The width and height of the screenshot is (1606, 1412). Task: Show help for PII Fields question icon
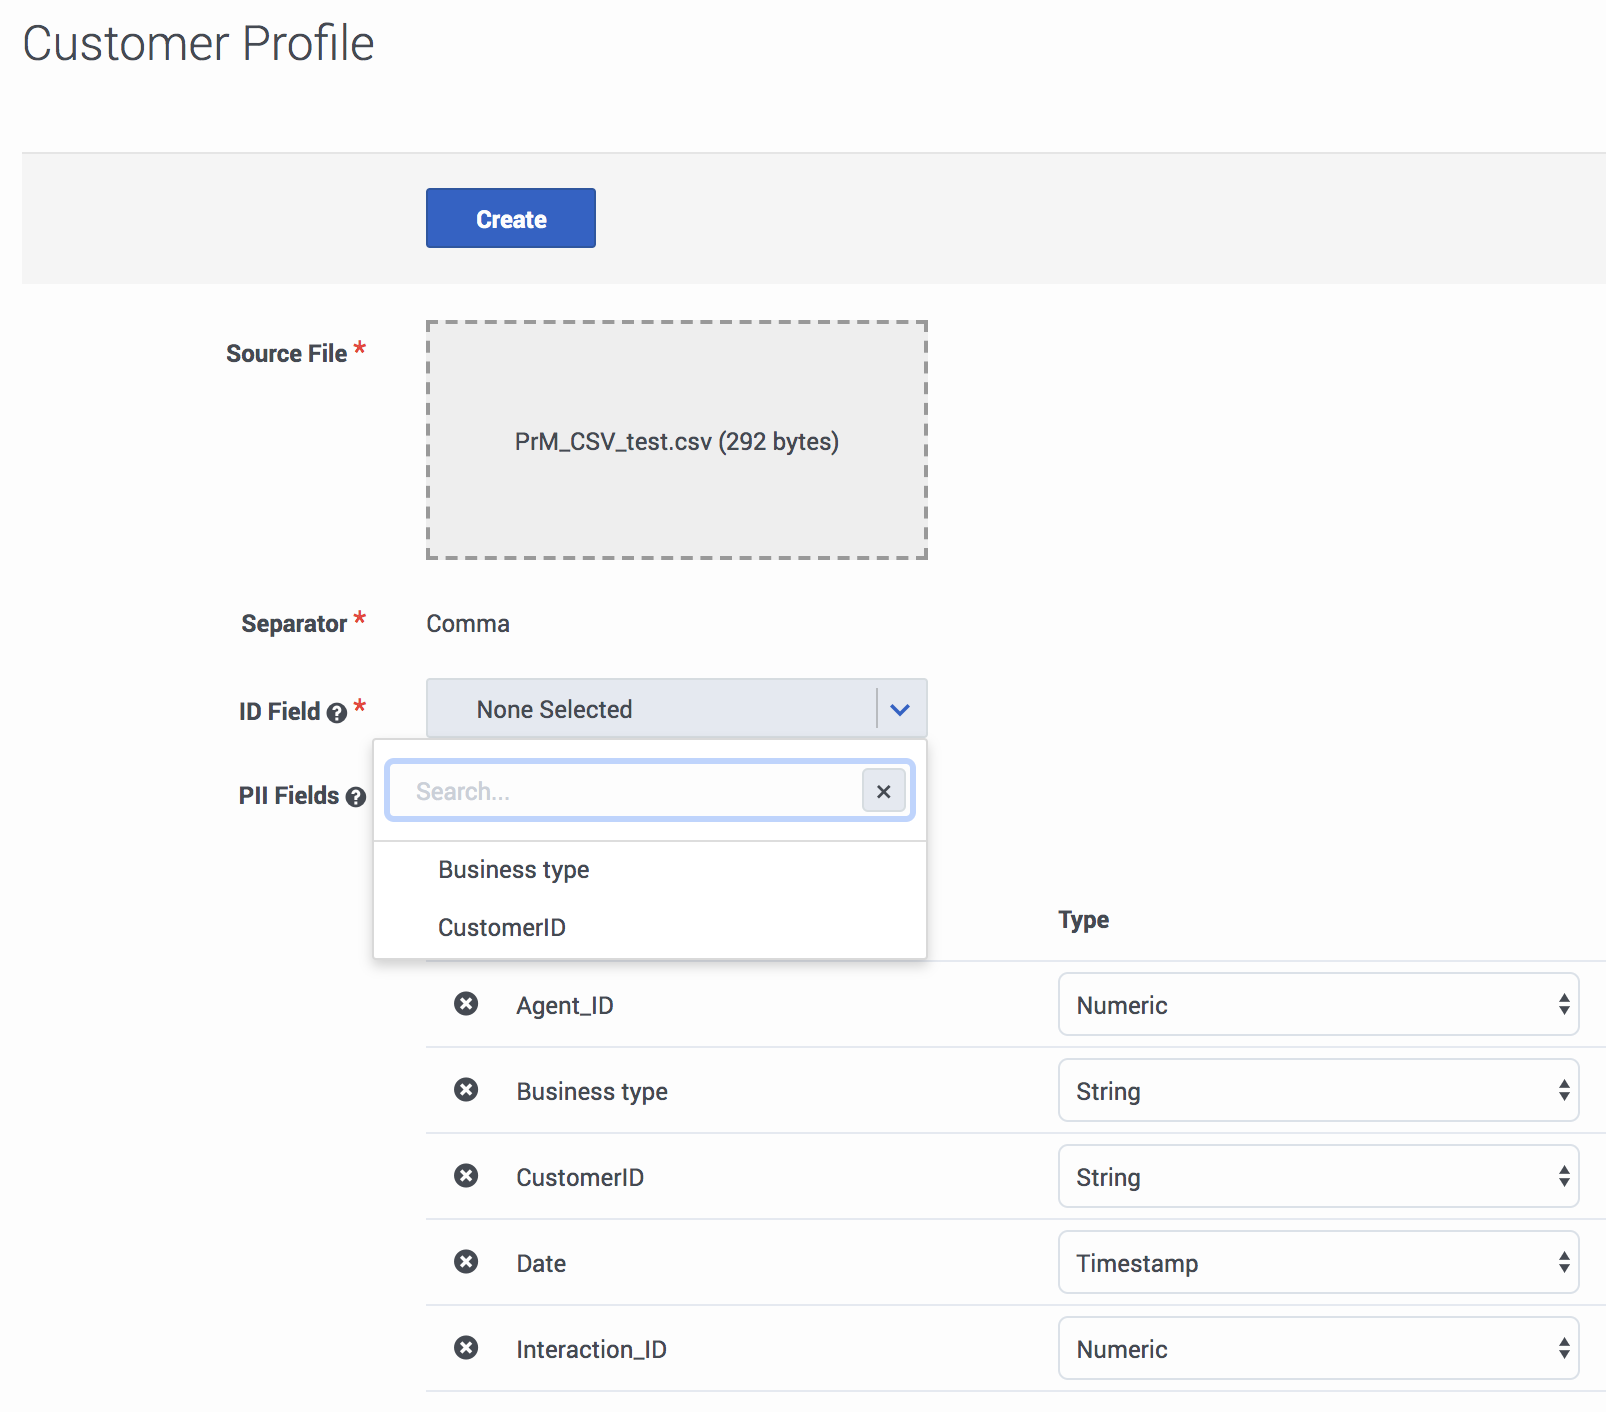click(x=356, y=797)
